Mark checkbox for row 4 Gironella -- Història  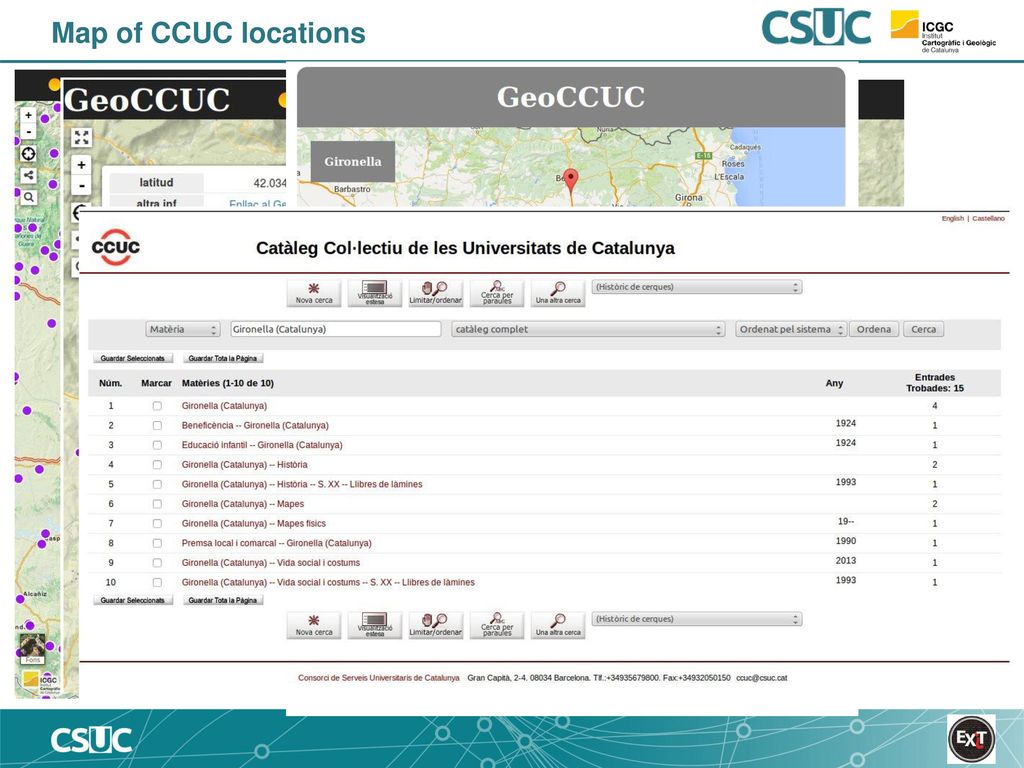pyautogui.click(x=157, y=464)
